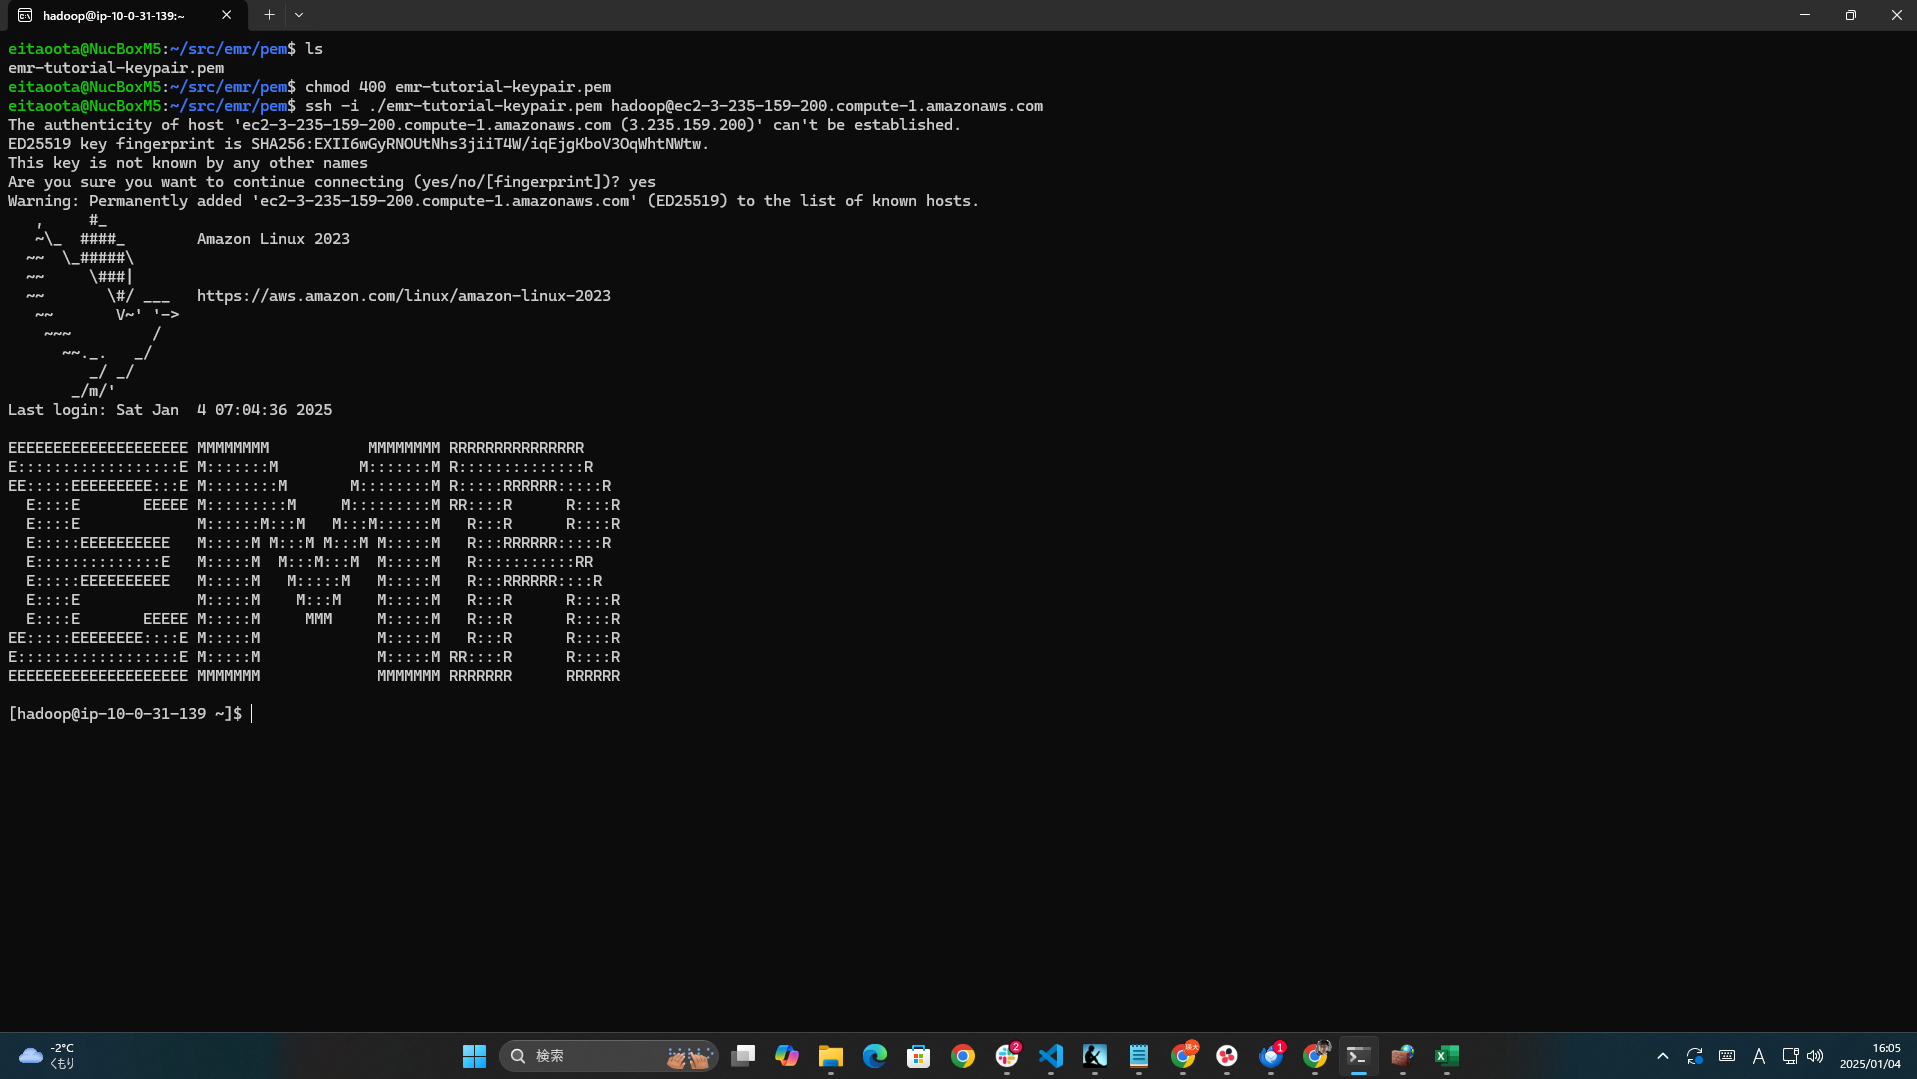The width and height of the screenshot is (1917, 1079).
Task: Expand the terminal profiles dropdown arrow
Action: point(299,15)
